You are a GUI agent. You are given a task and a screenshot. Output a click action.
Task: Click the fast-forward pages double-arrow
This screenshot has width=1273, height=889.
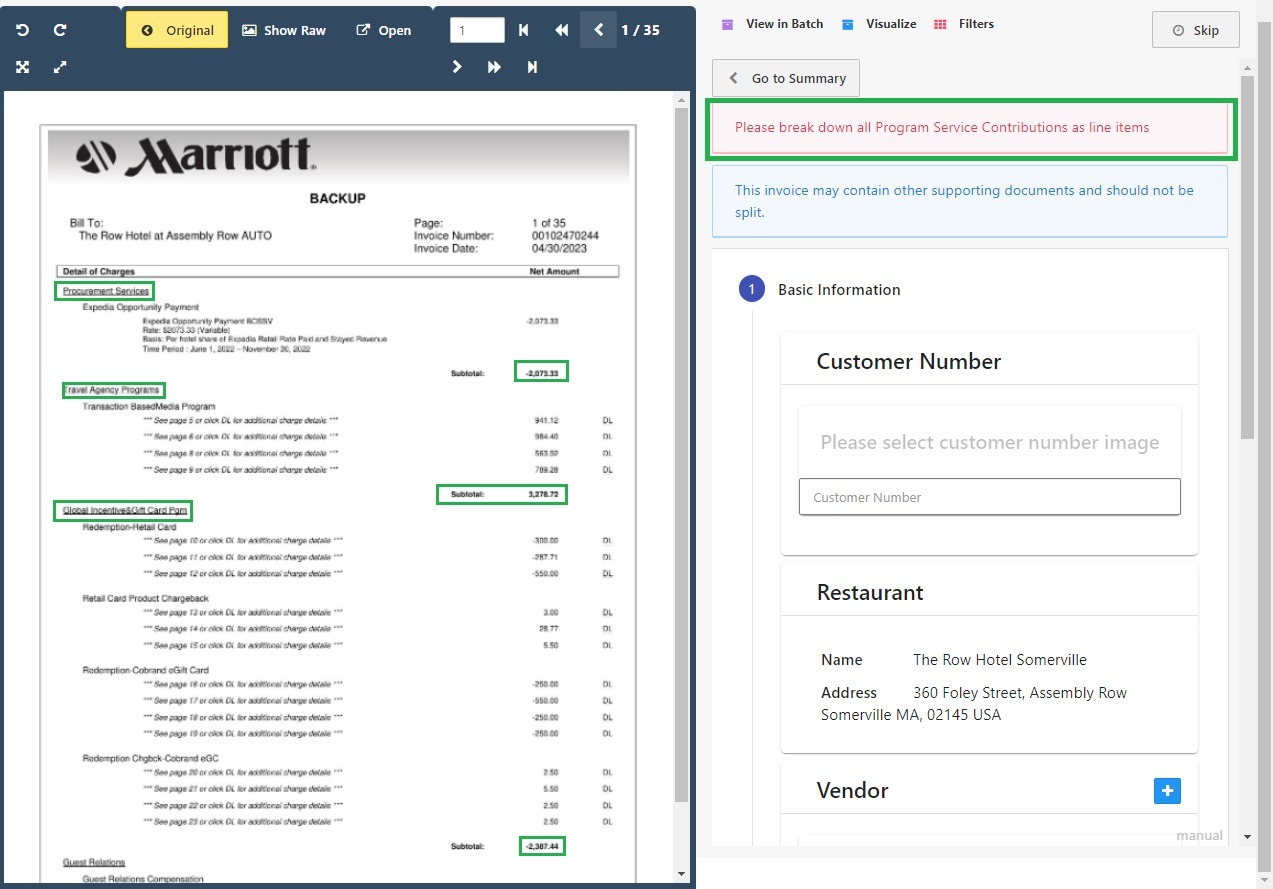(494, 67)
